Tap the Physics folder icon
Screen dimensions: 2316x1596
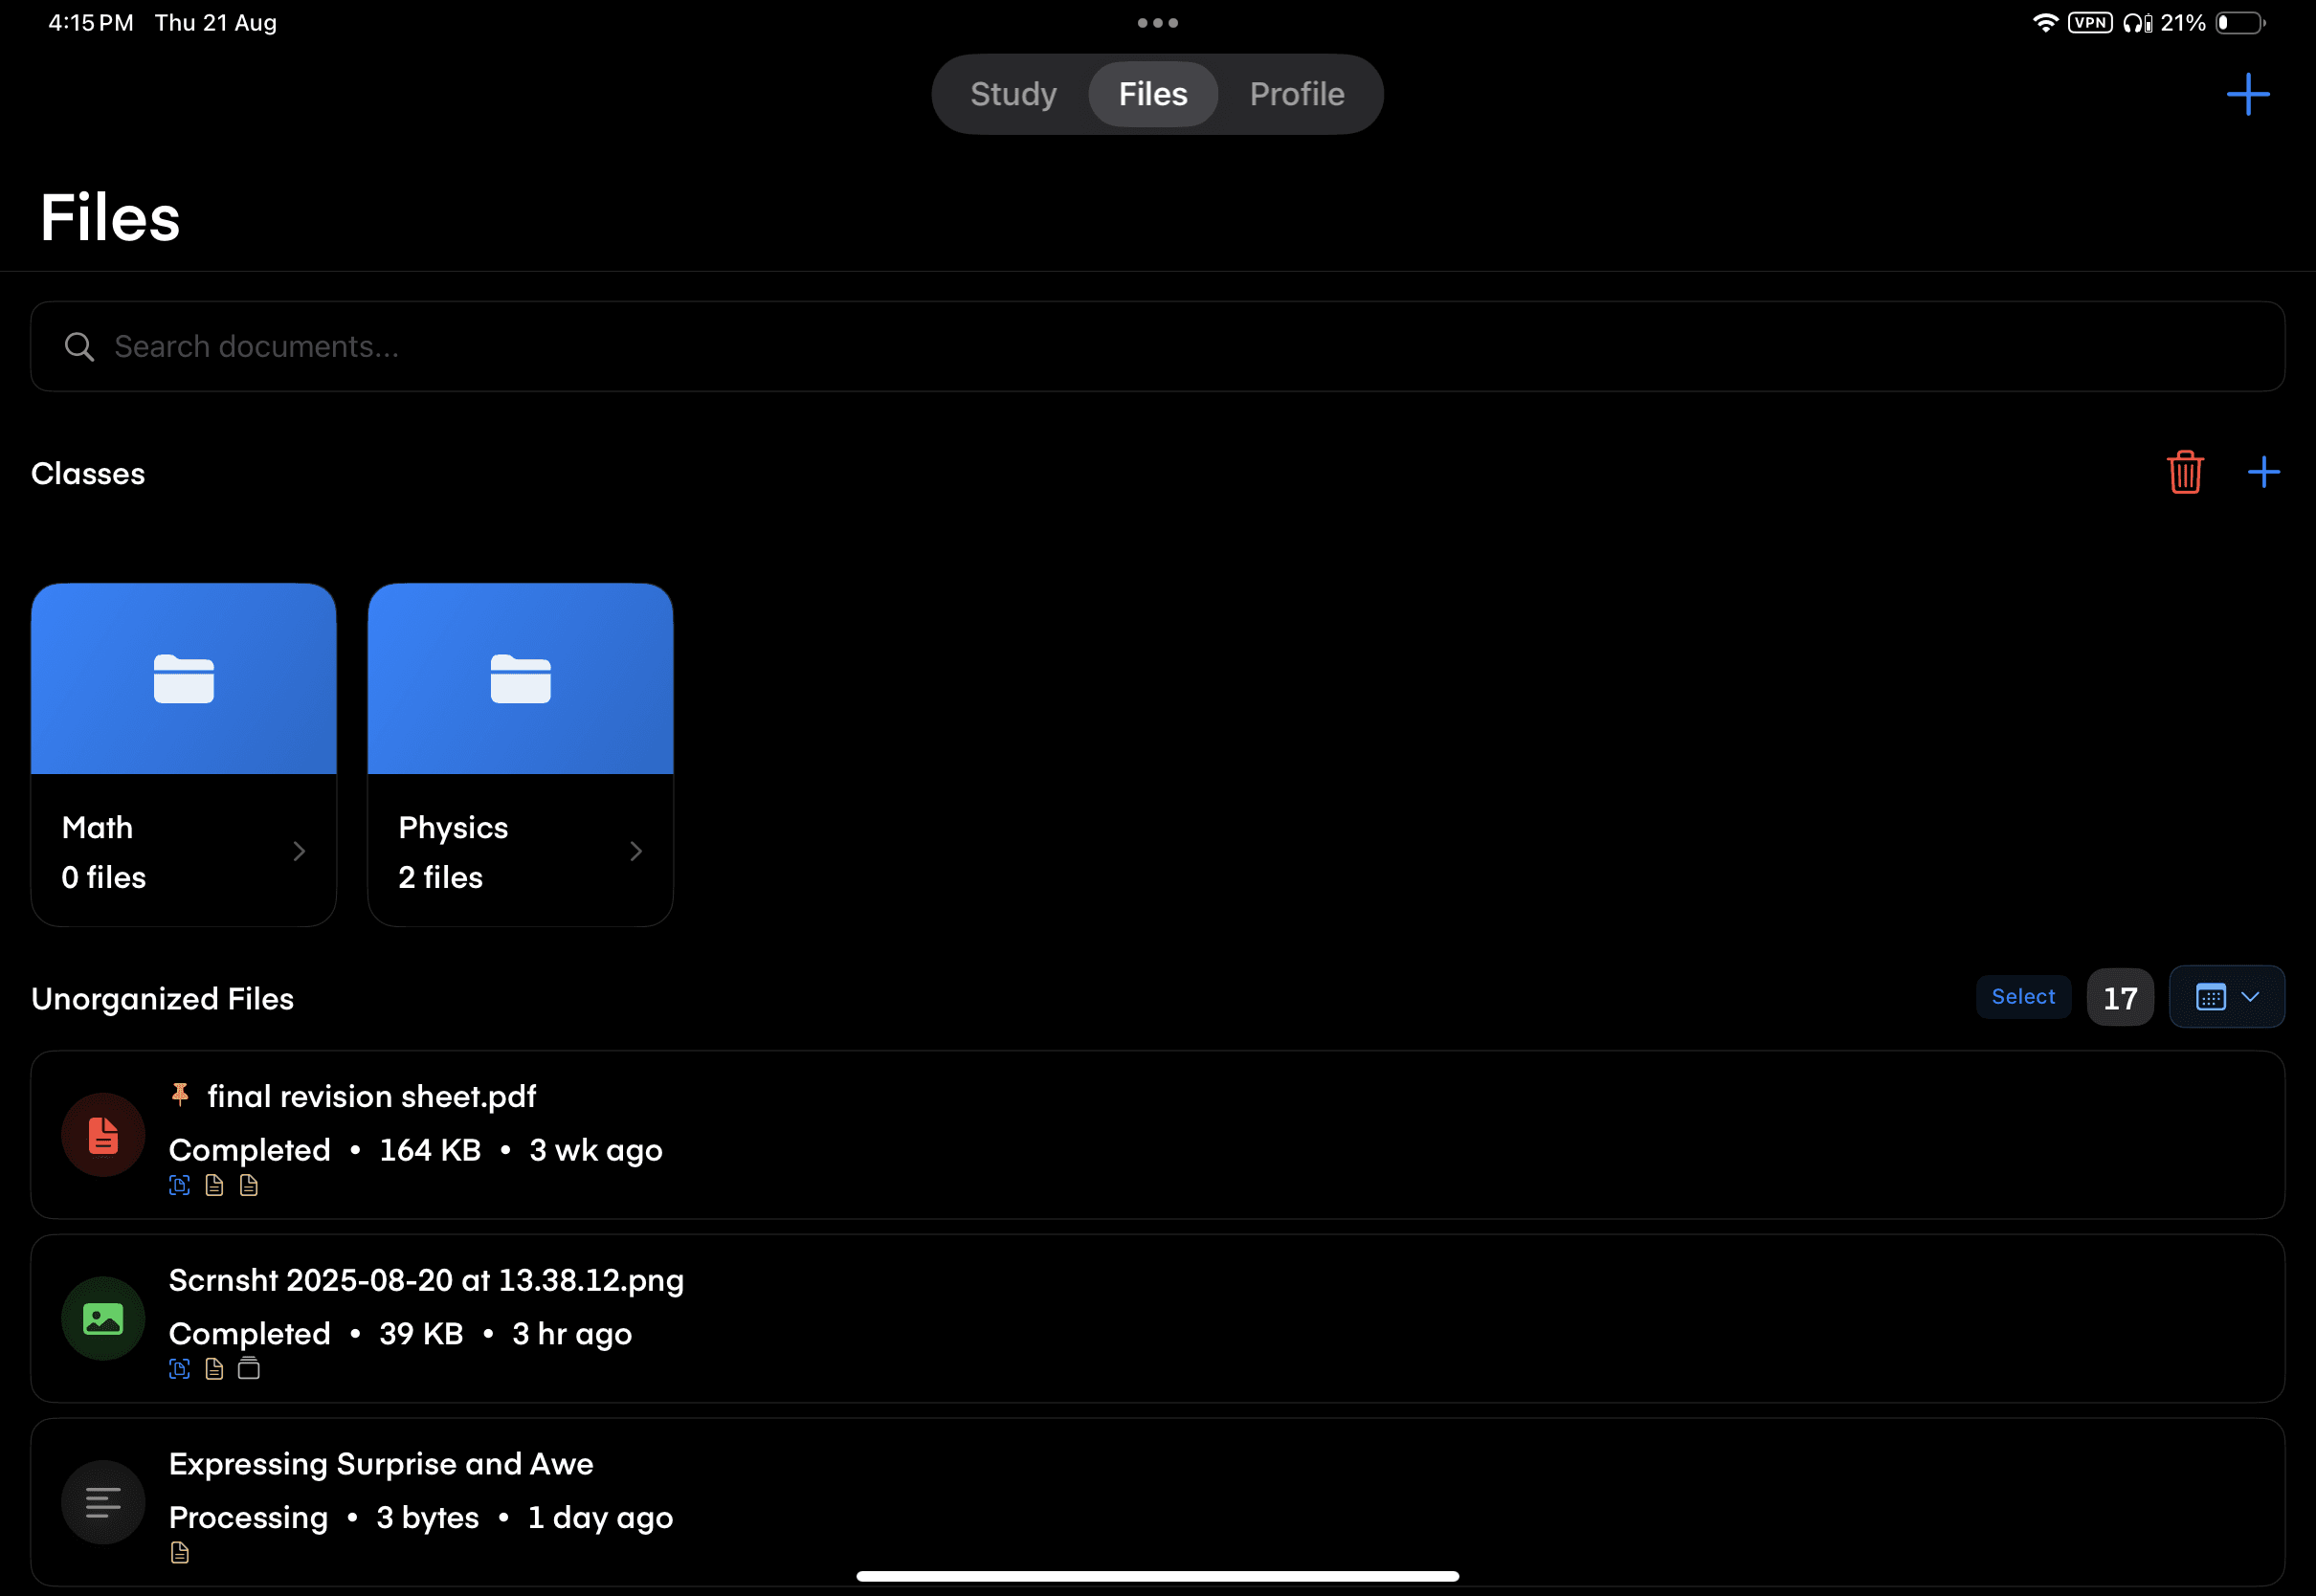(x=521, y=679)
